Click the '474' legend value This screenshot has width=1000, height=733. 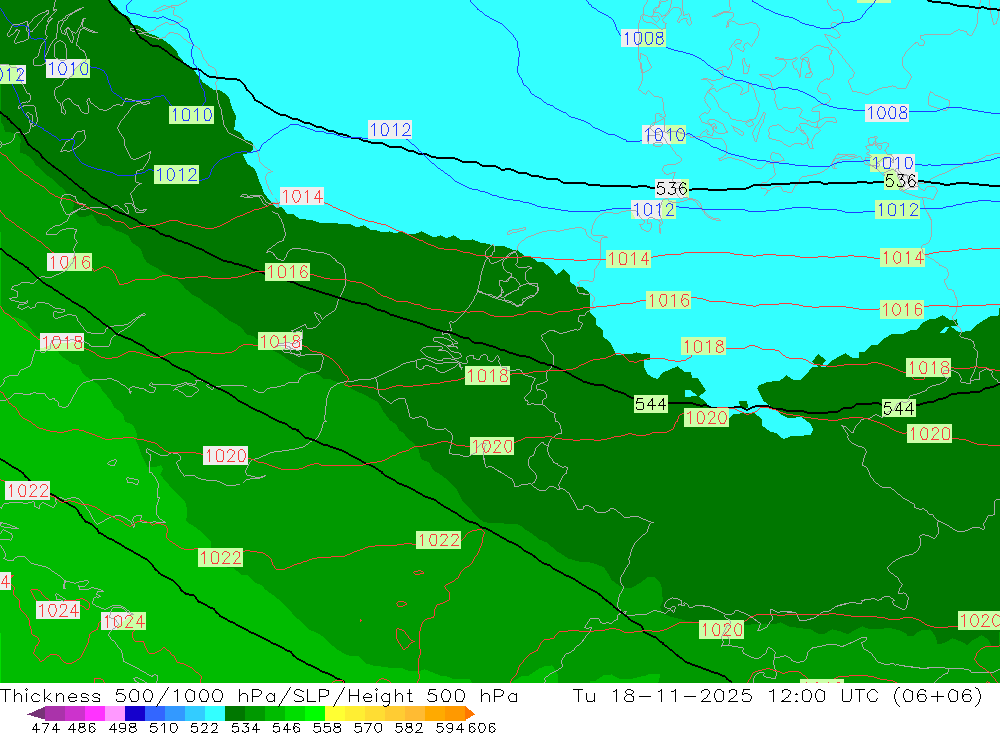click(45, 727)
